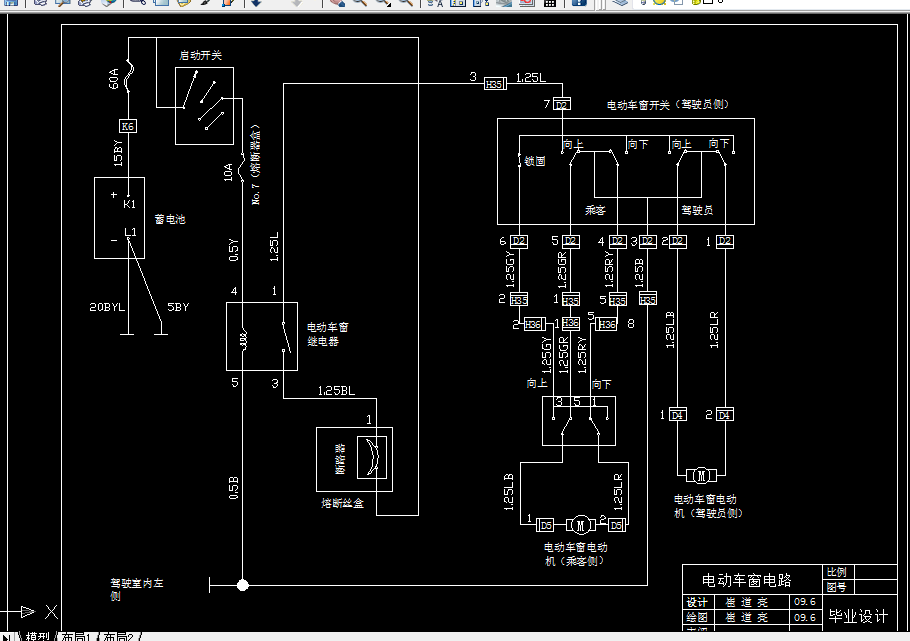Screen dimensions: 910x641
Task: Select the D4 connector at pin 2
Action: (725, 415)
